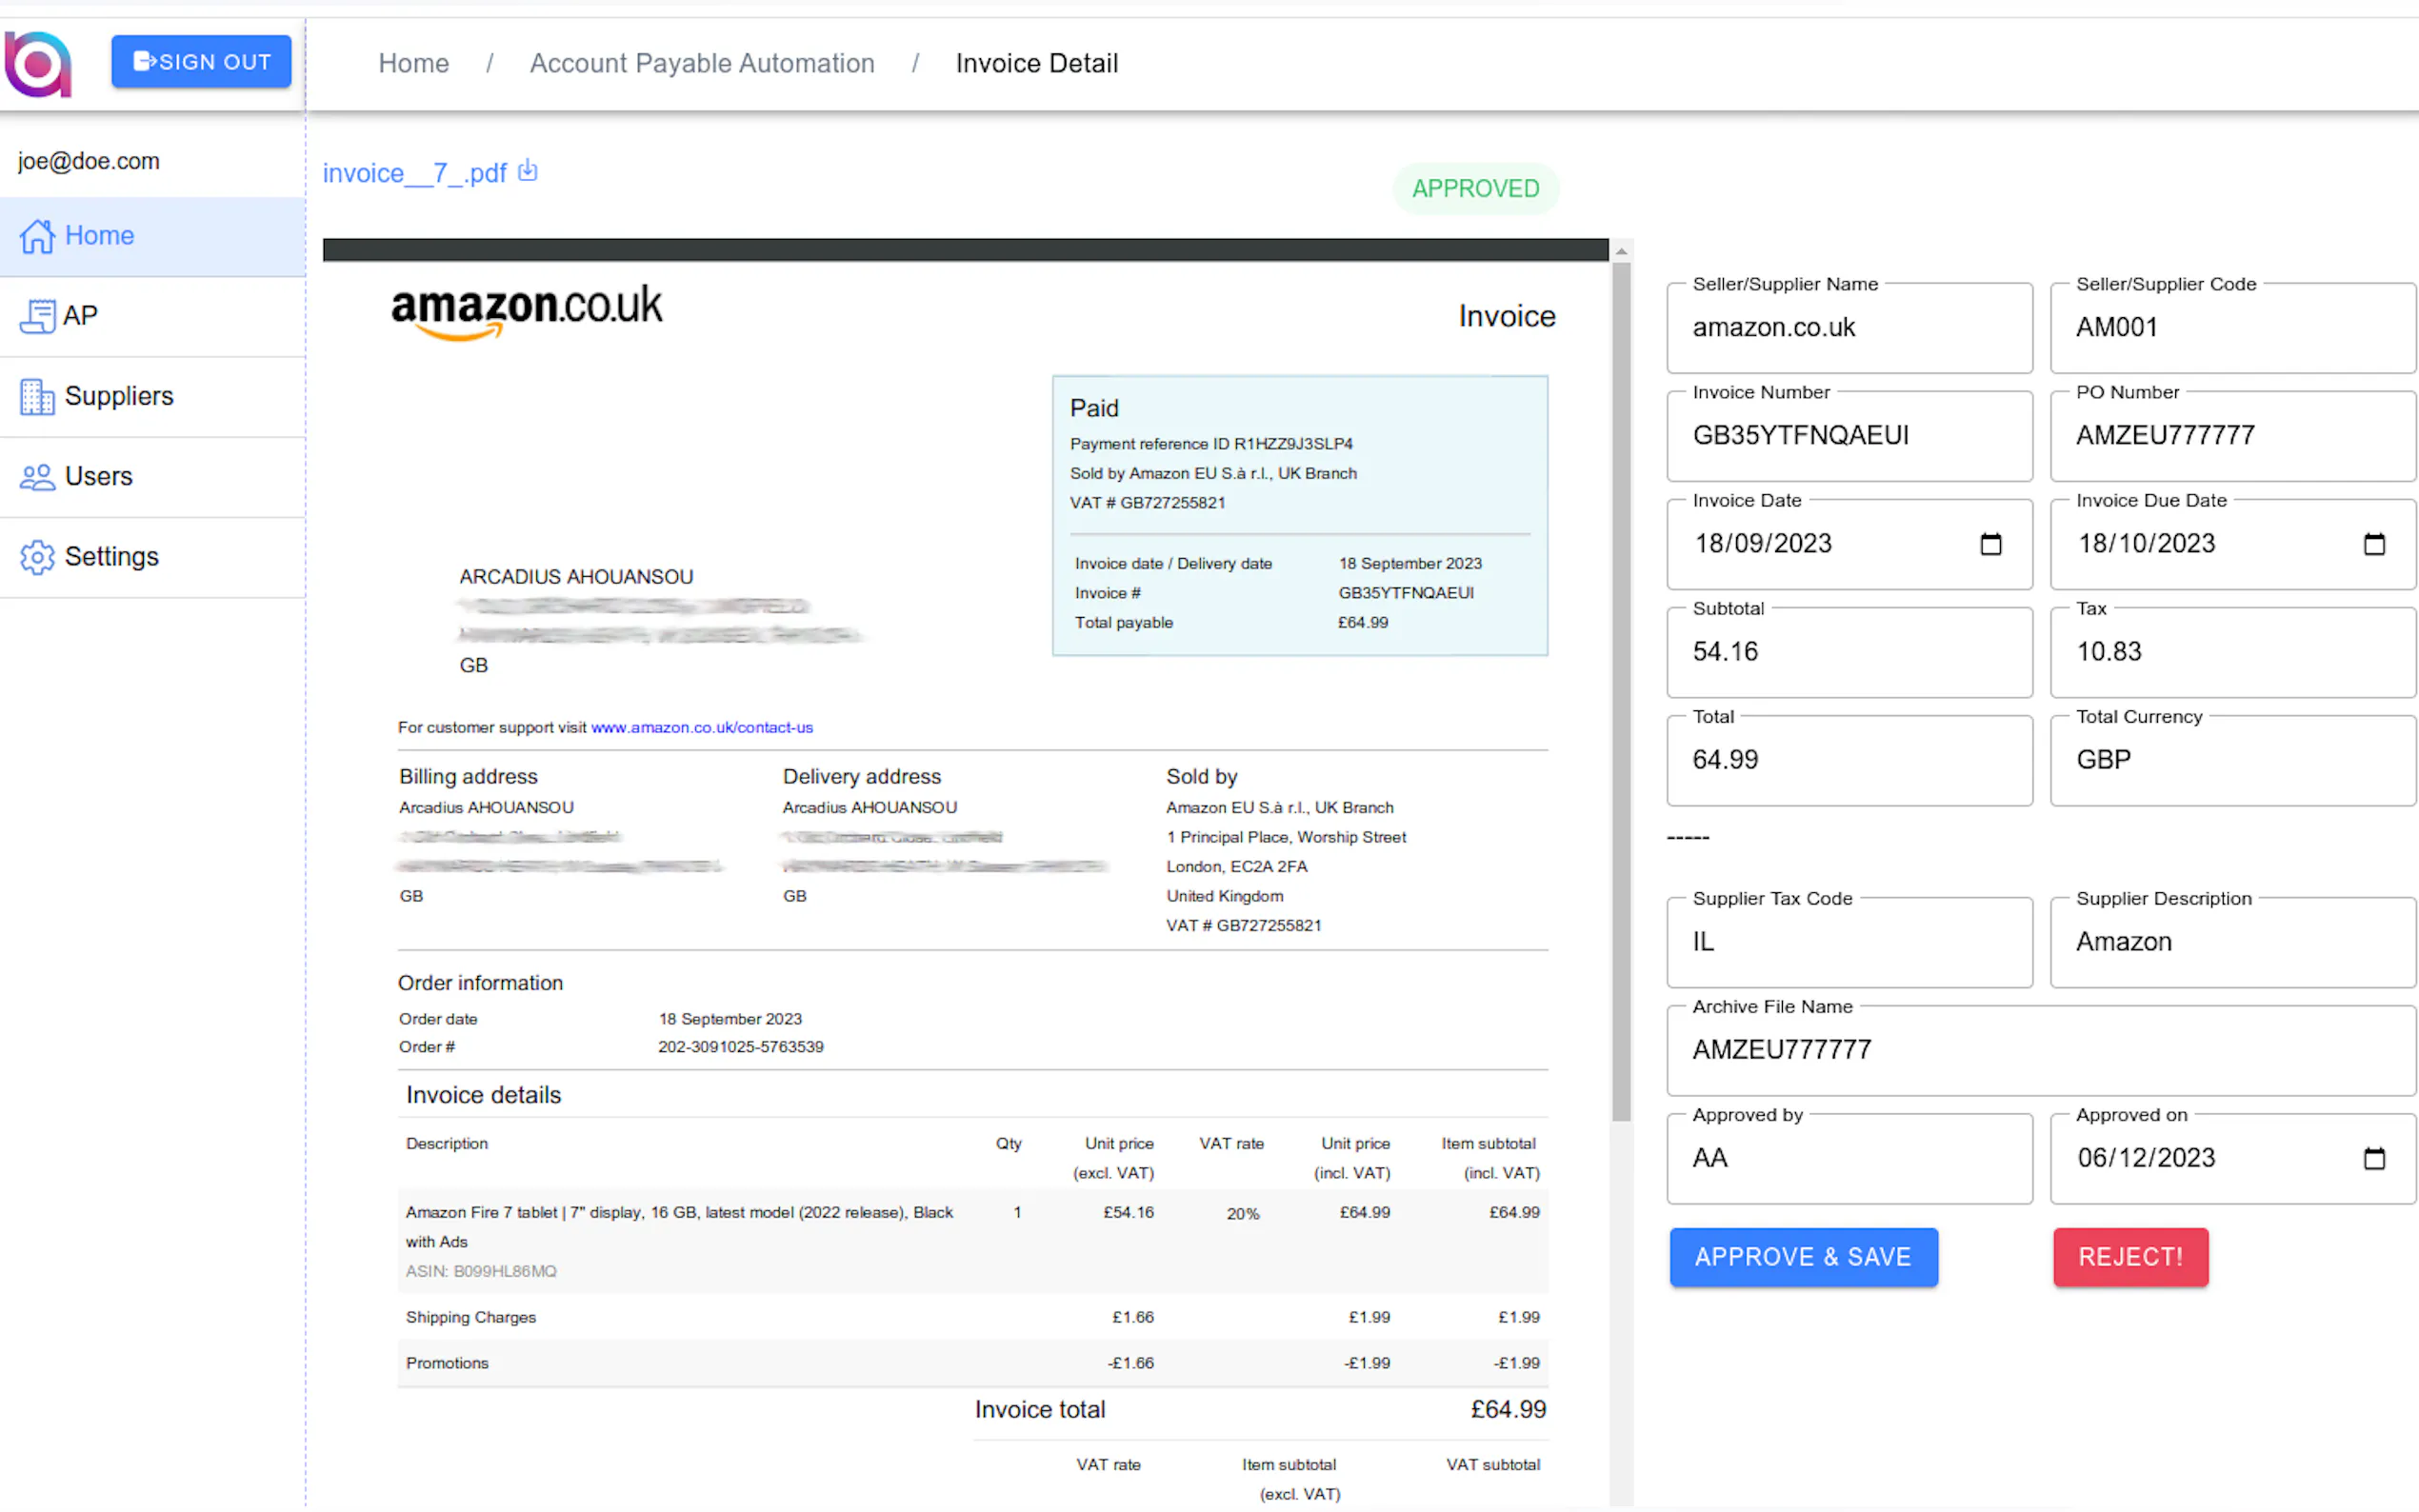Open Users in the sidebar menu

(x=153, y=477)
